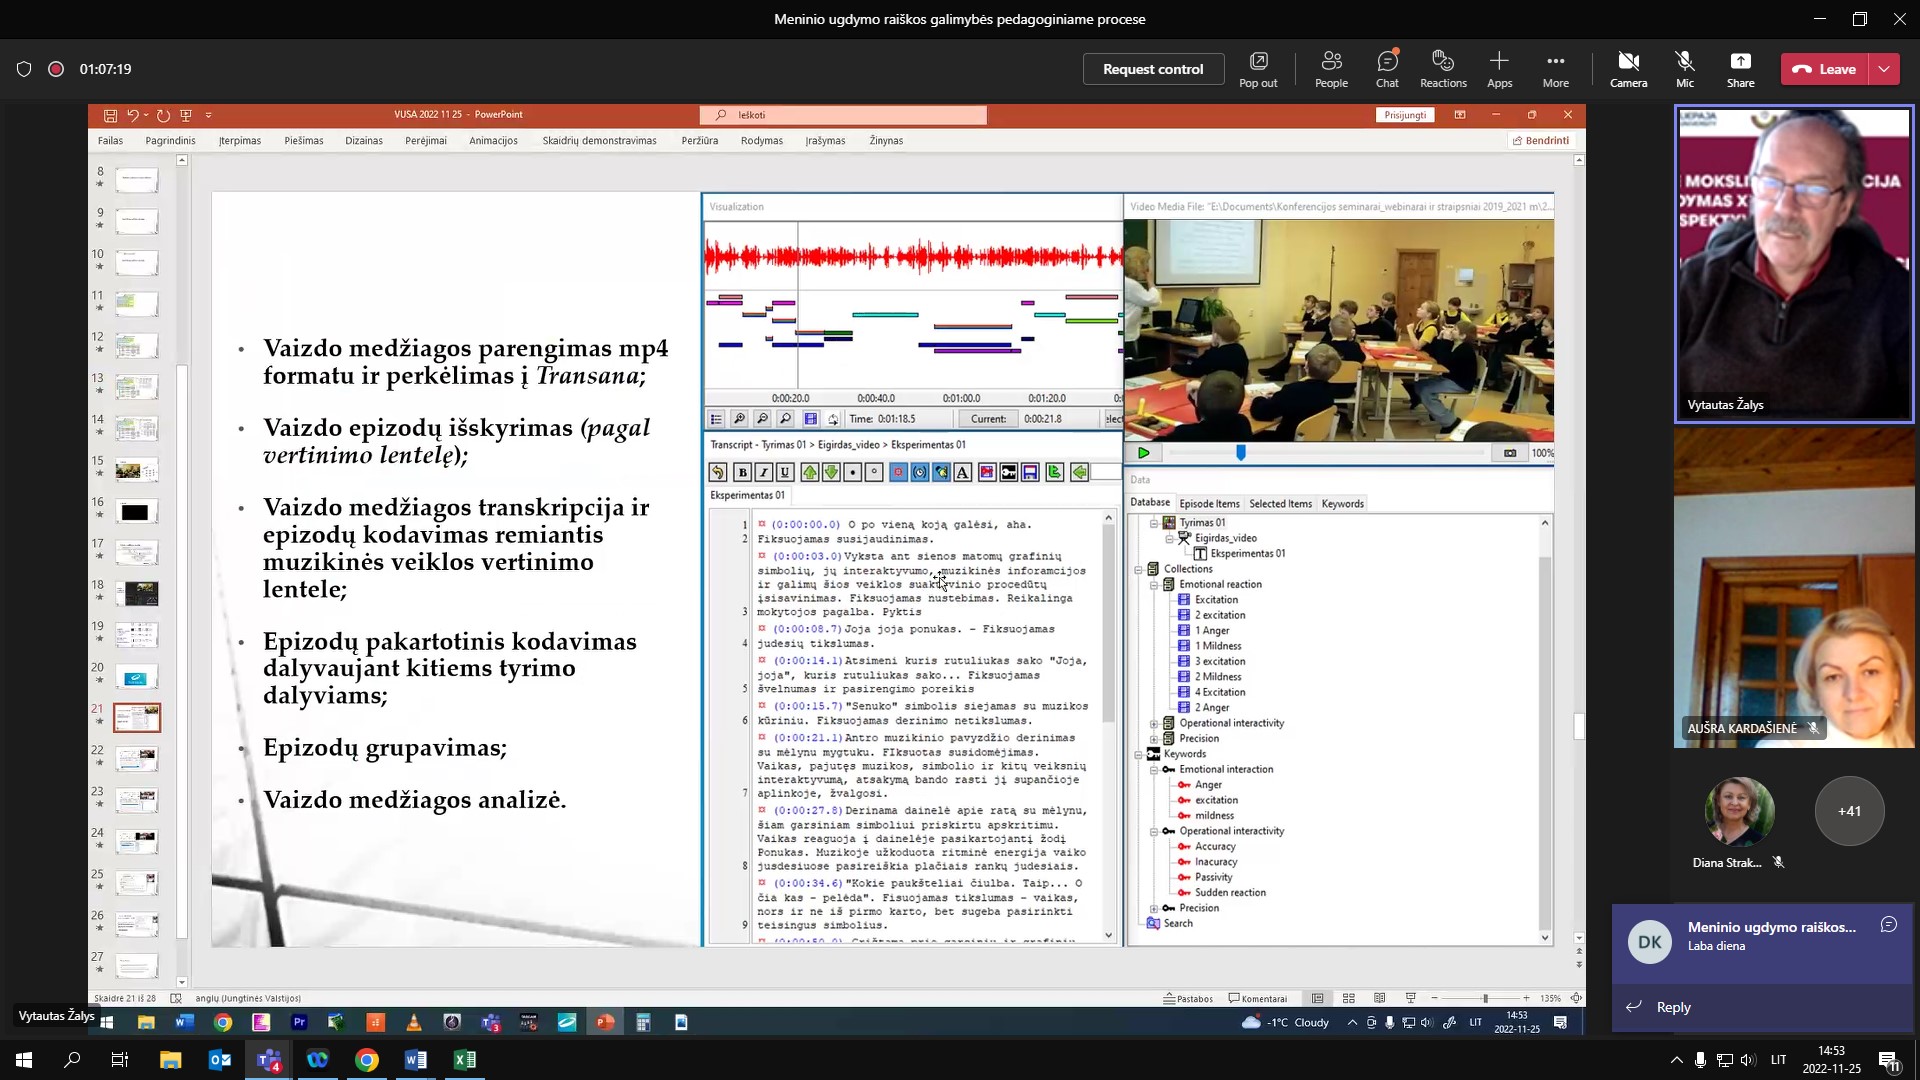1920x1080 pixels.
Task: Click the PowerPoint zoom slider handle
Action: [1485, 998]
